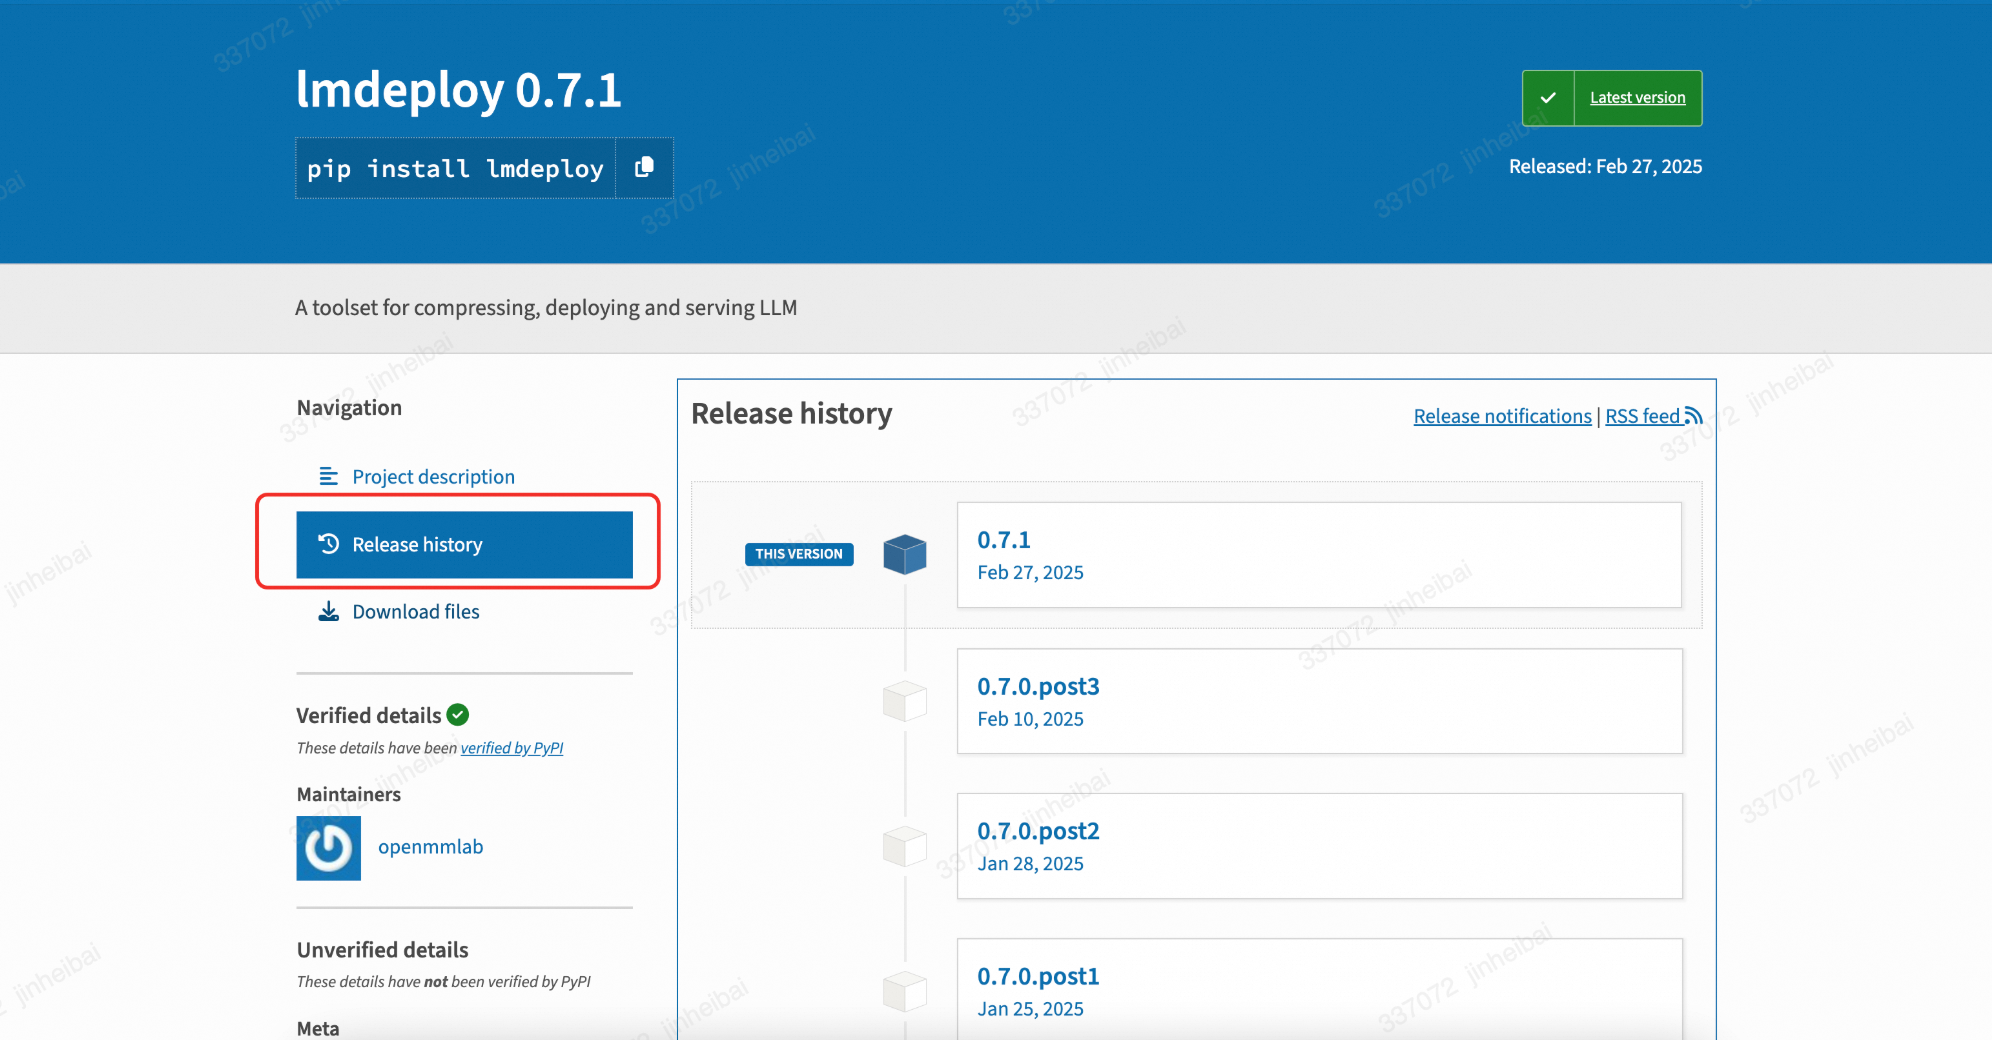The image size is (1992, 1040).
Task: Click the RSS feed icon
Action: pyautogui.click(x=1693, y=416)
